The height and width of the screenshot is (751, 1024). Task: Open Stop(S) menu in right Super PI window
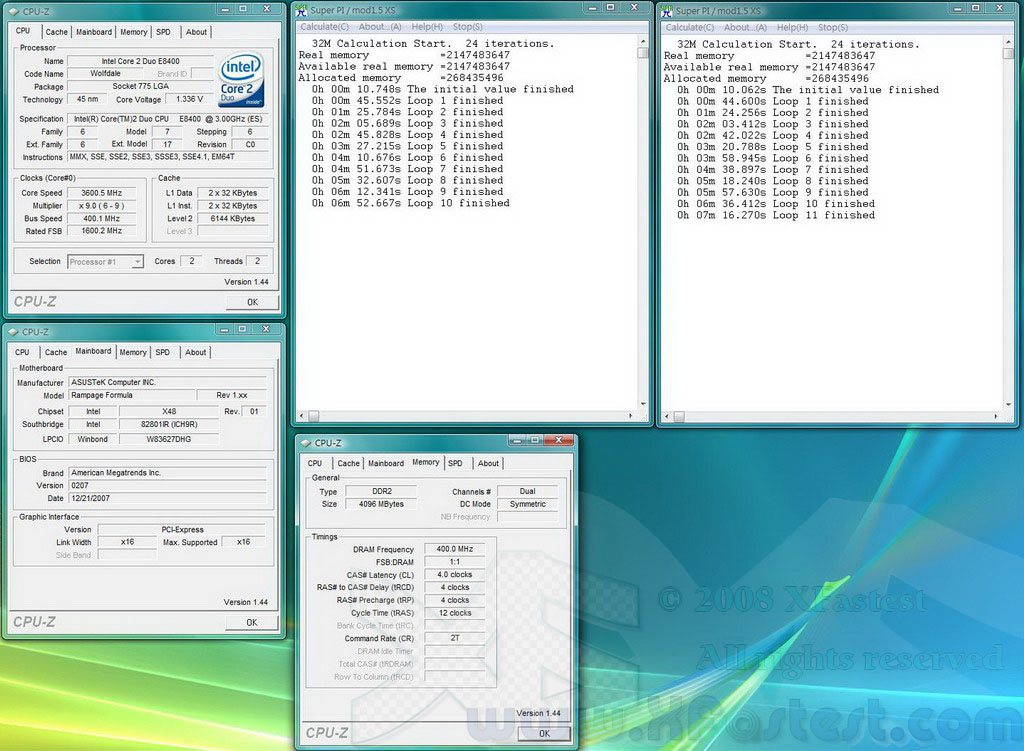coord(833,28)
